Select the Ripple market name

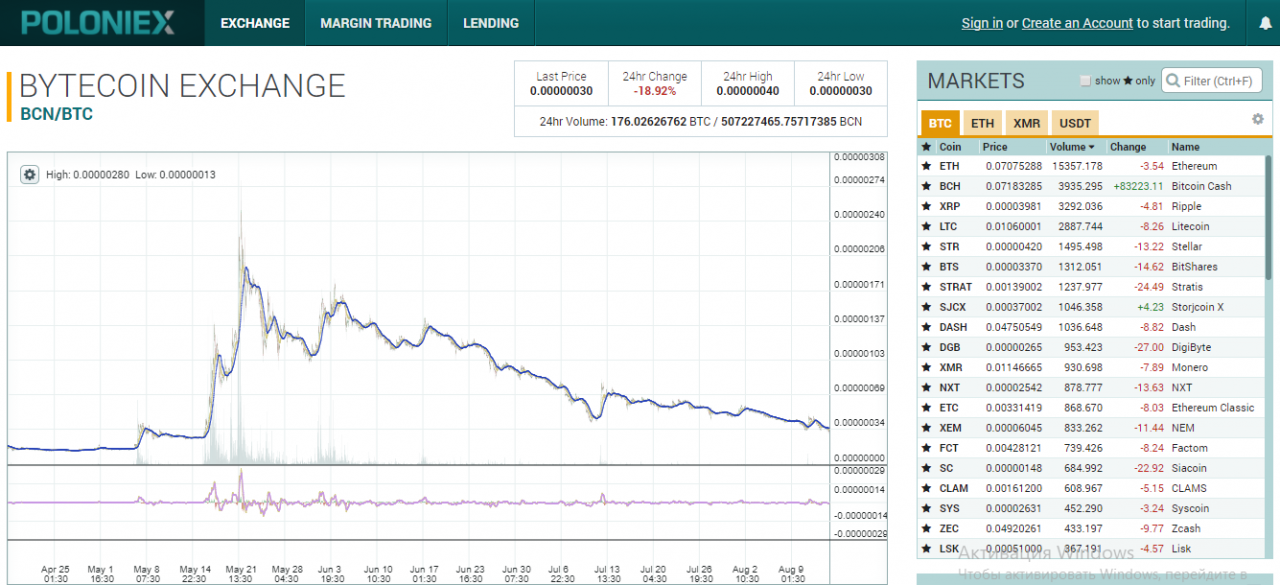[1186, 206]
